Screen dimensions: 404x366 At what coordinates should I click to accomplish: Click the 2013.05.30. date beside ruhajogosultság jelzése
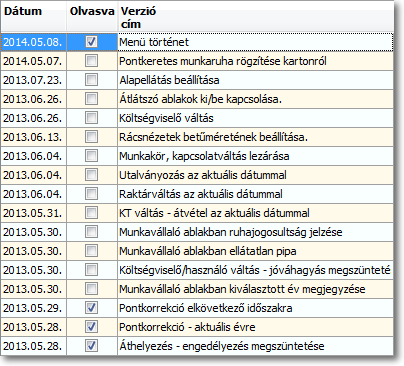point(33,232)
